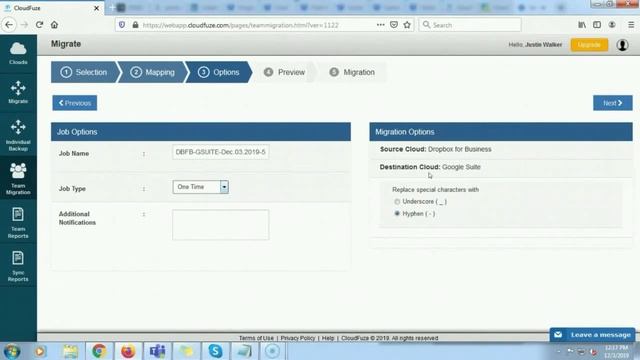
Task: Launch Chrome from the taskbar
Action: 99,351
